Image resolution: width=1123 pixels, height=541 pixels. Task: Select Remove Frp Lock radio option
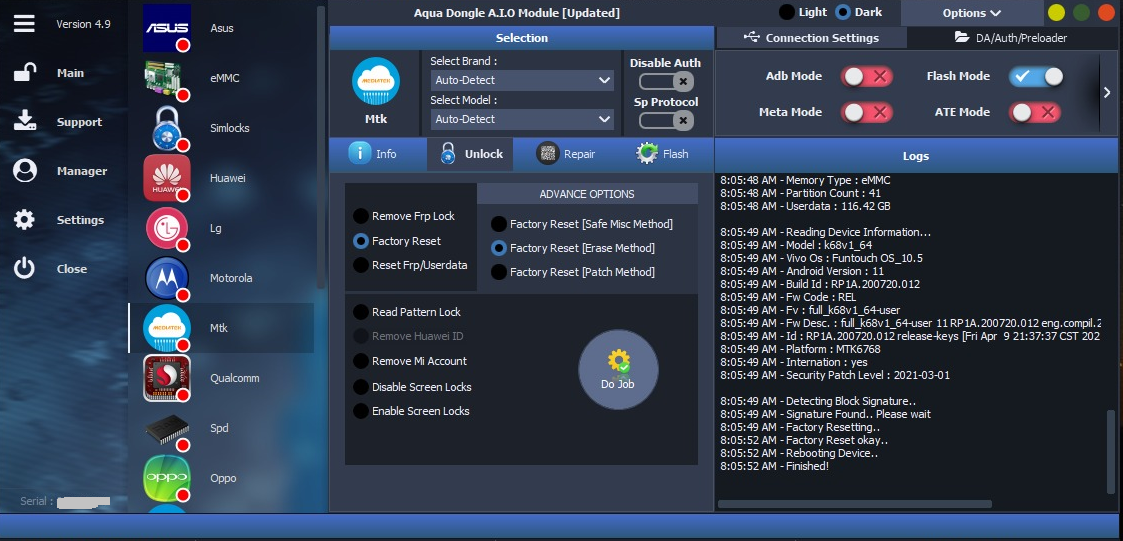coord(361,216)
